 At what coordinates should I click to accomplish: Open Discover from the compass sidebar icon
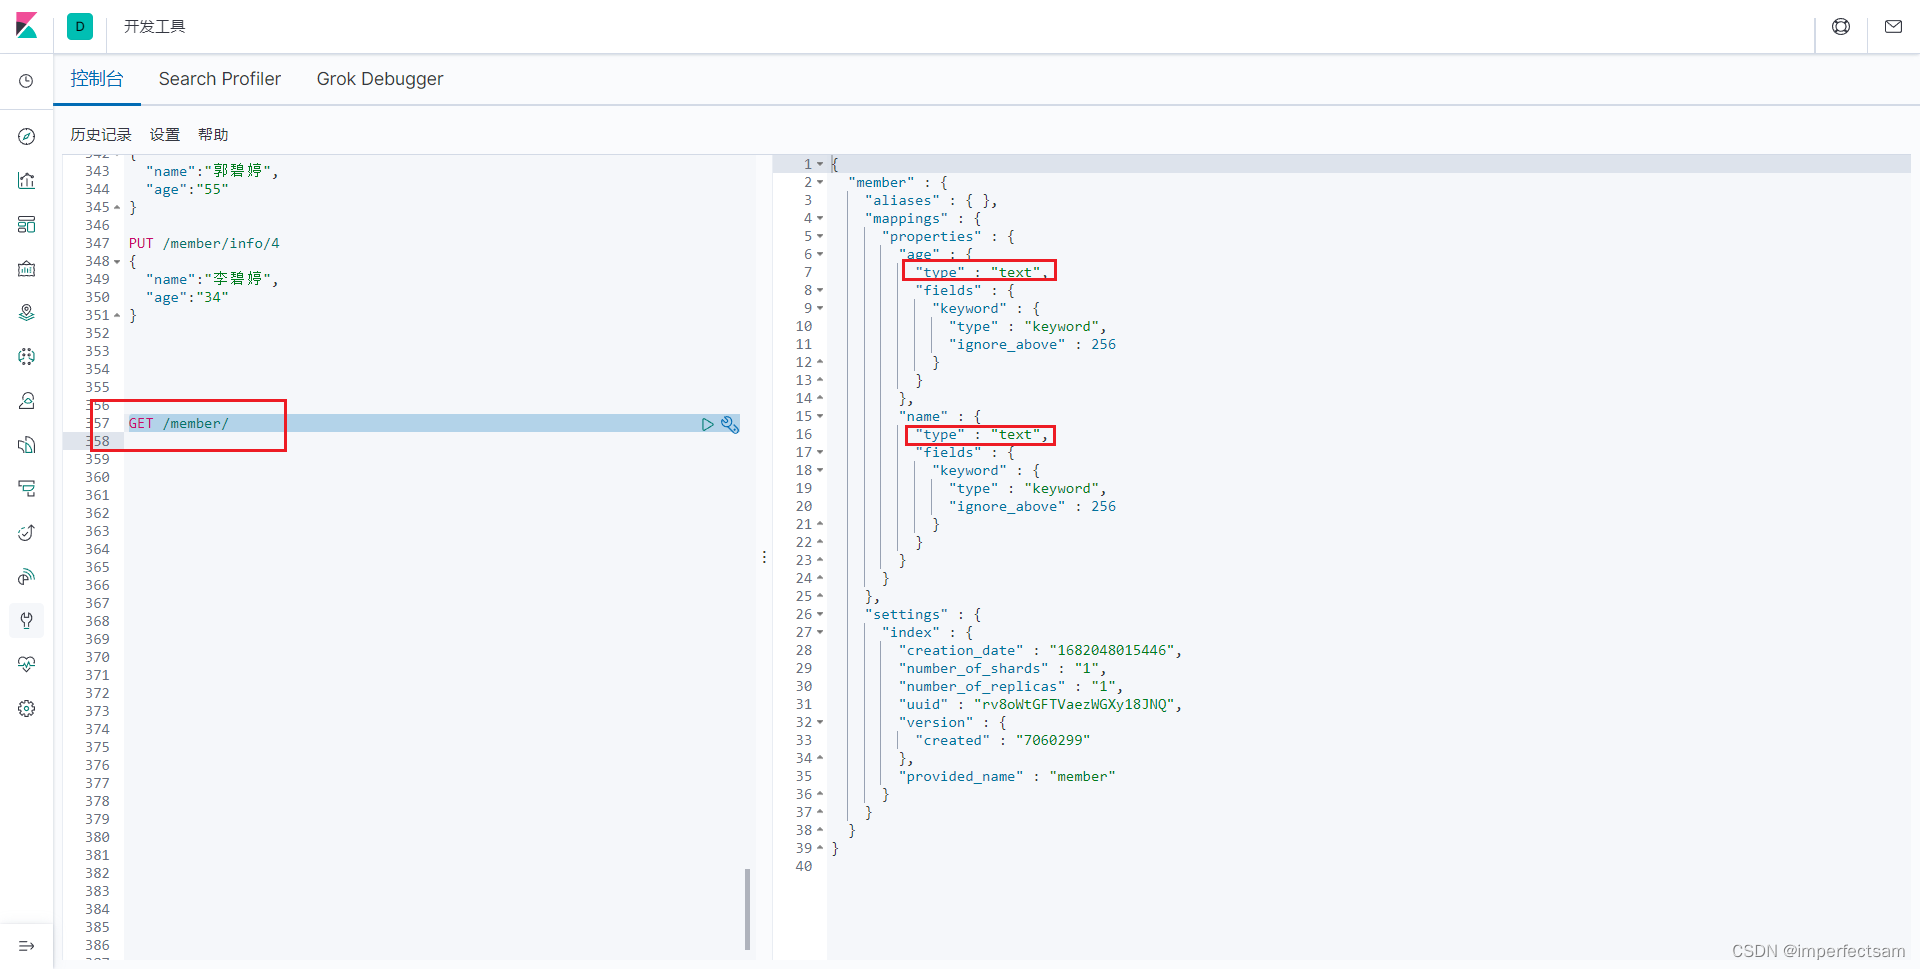27,136
